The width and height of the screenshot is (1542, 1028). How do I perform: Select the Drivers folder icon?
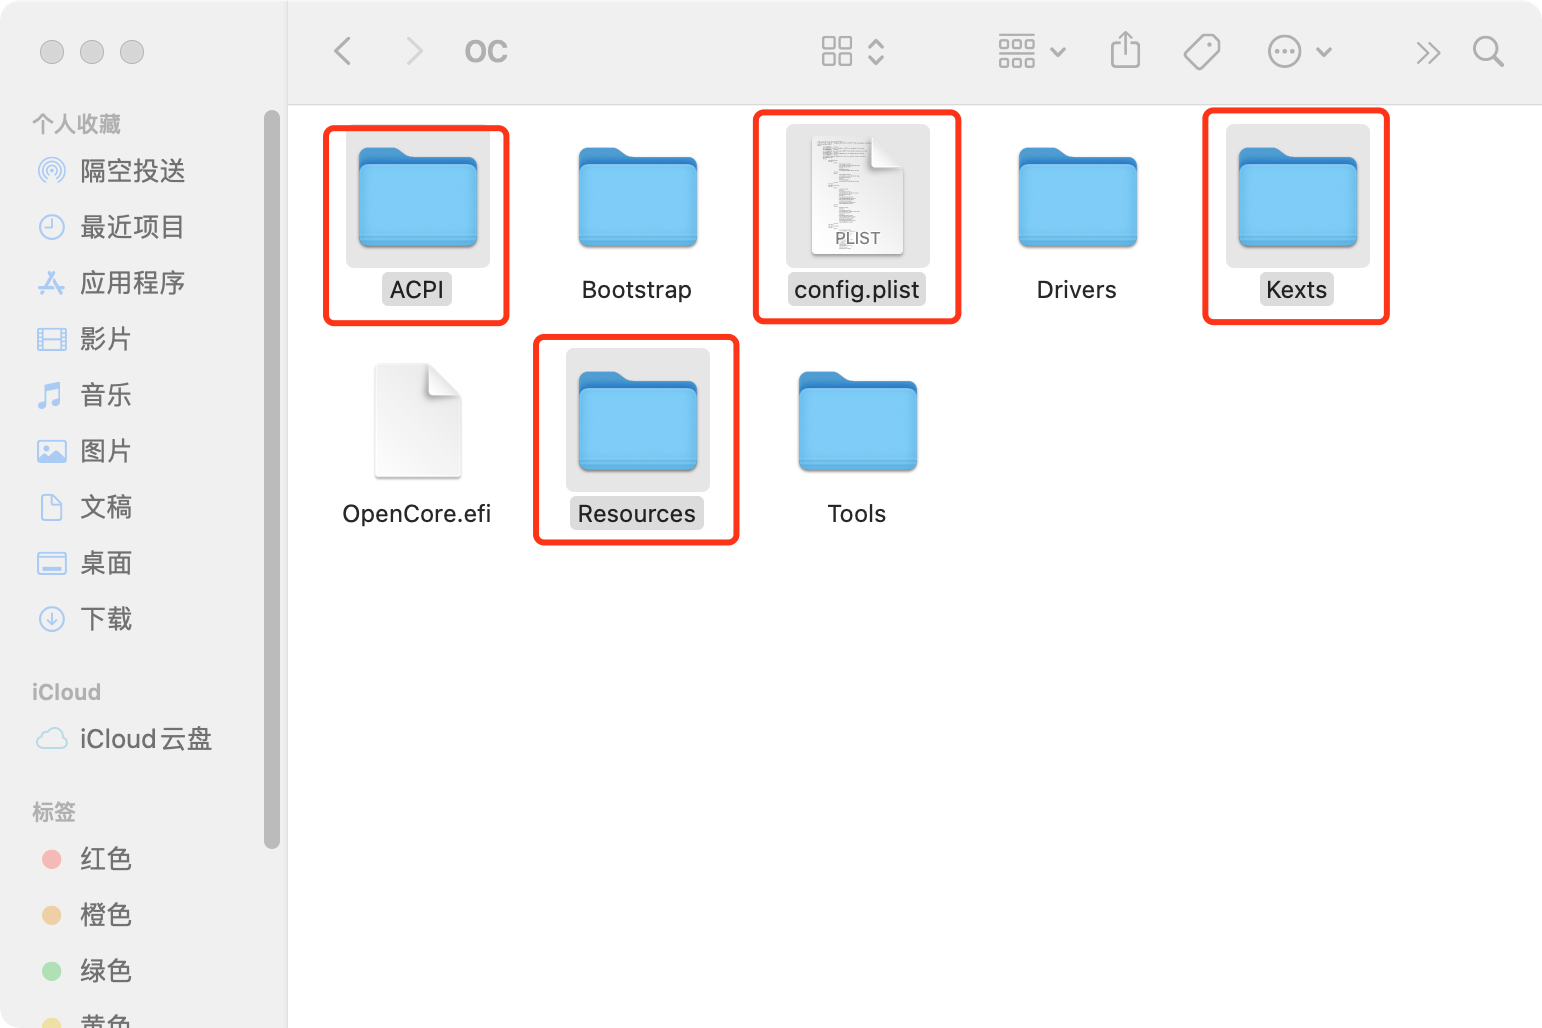coord(1078,197)
